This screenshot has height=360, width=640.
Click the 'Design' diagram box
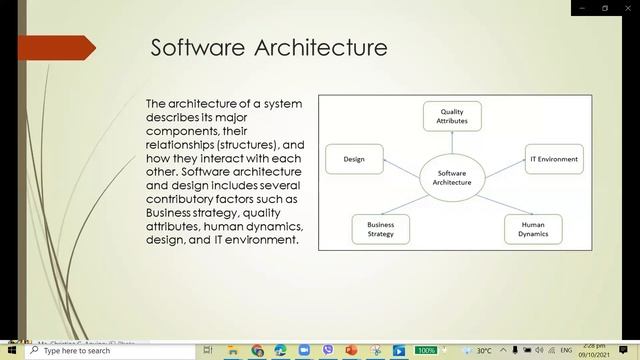pyautogui.click(x=354, y=159)
